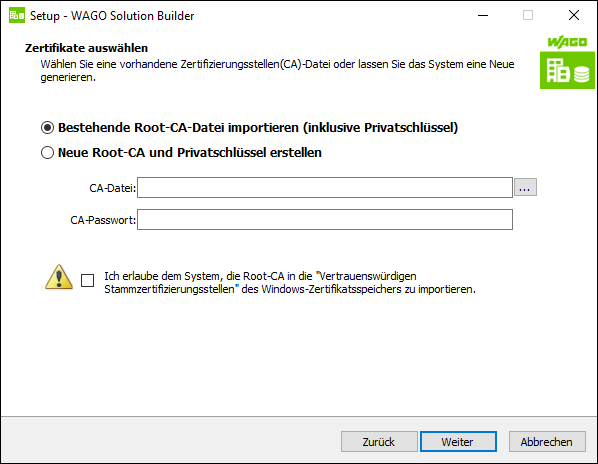This screenshot has width=598, height=464.
Task: Click the Zertifikate auswählen heading
Action: [87, 48]
